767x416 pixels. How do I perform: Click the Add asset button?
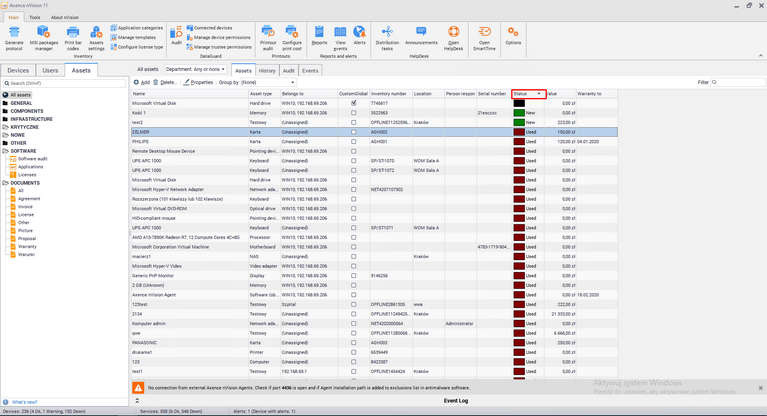pyautogui.click(x=142, y=83)
